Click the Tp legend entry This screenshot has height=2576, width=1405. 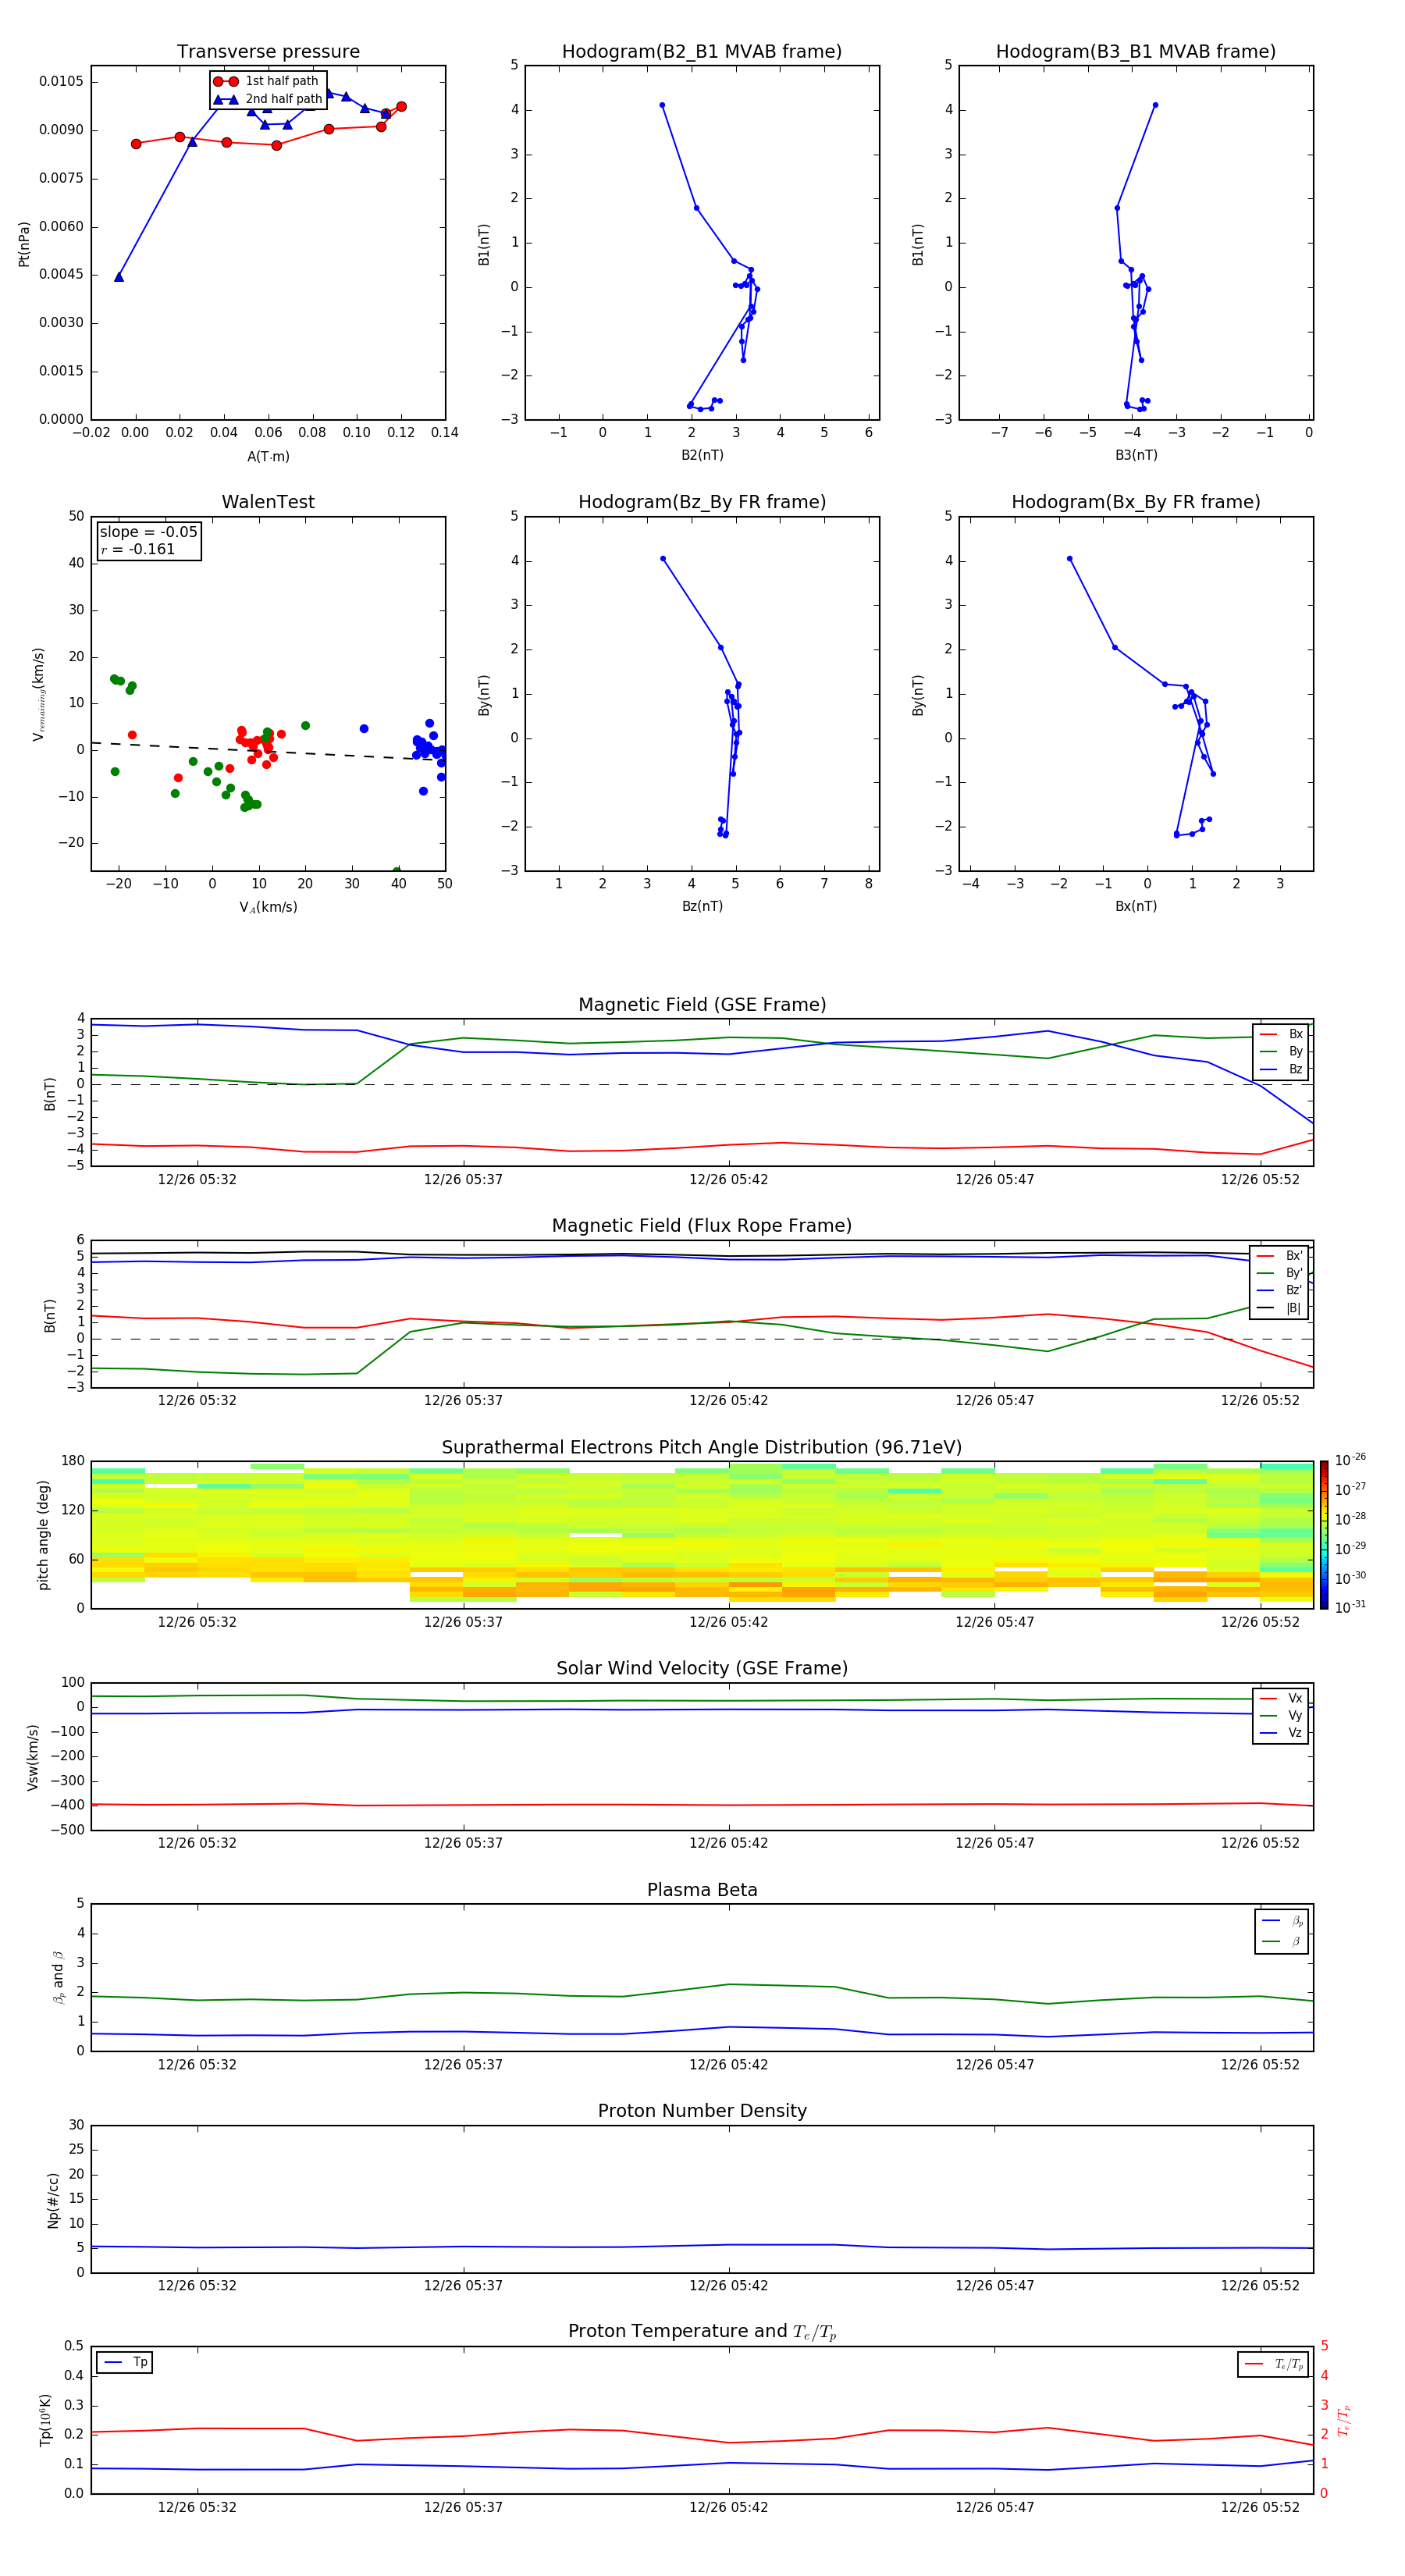pos(124,2362)
